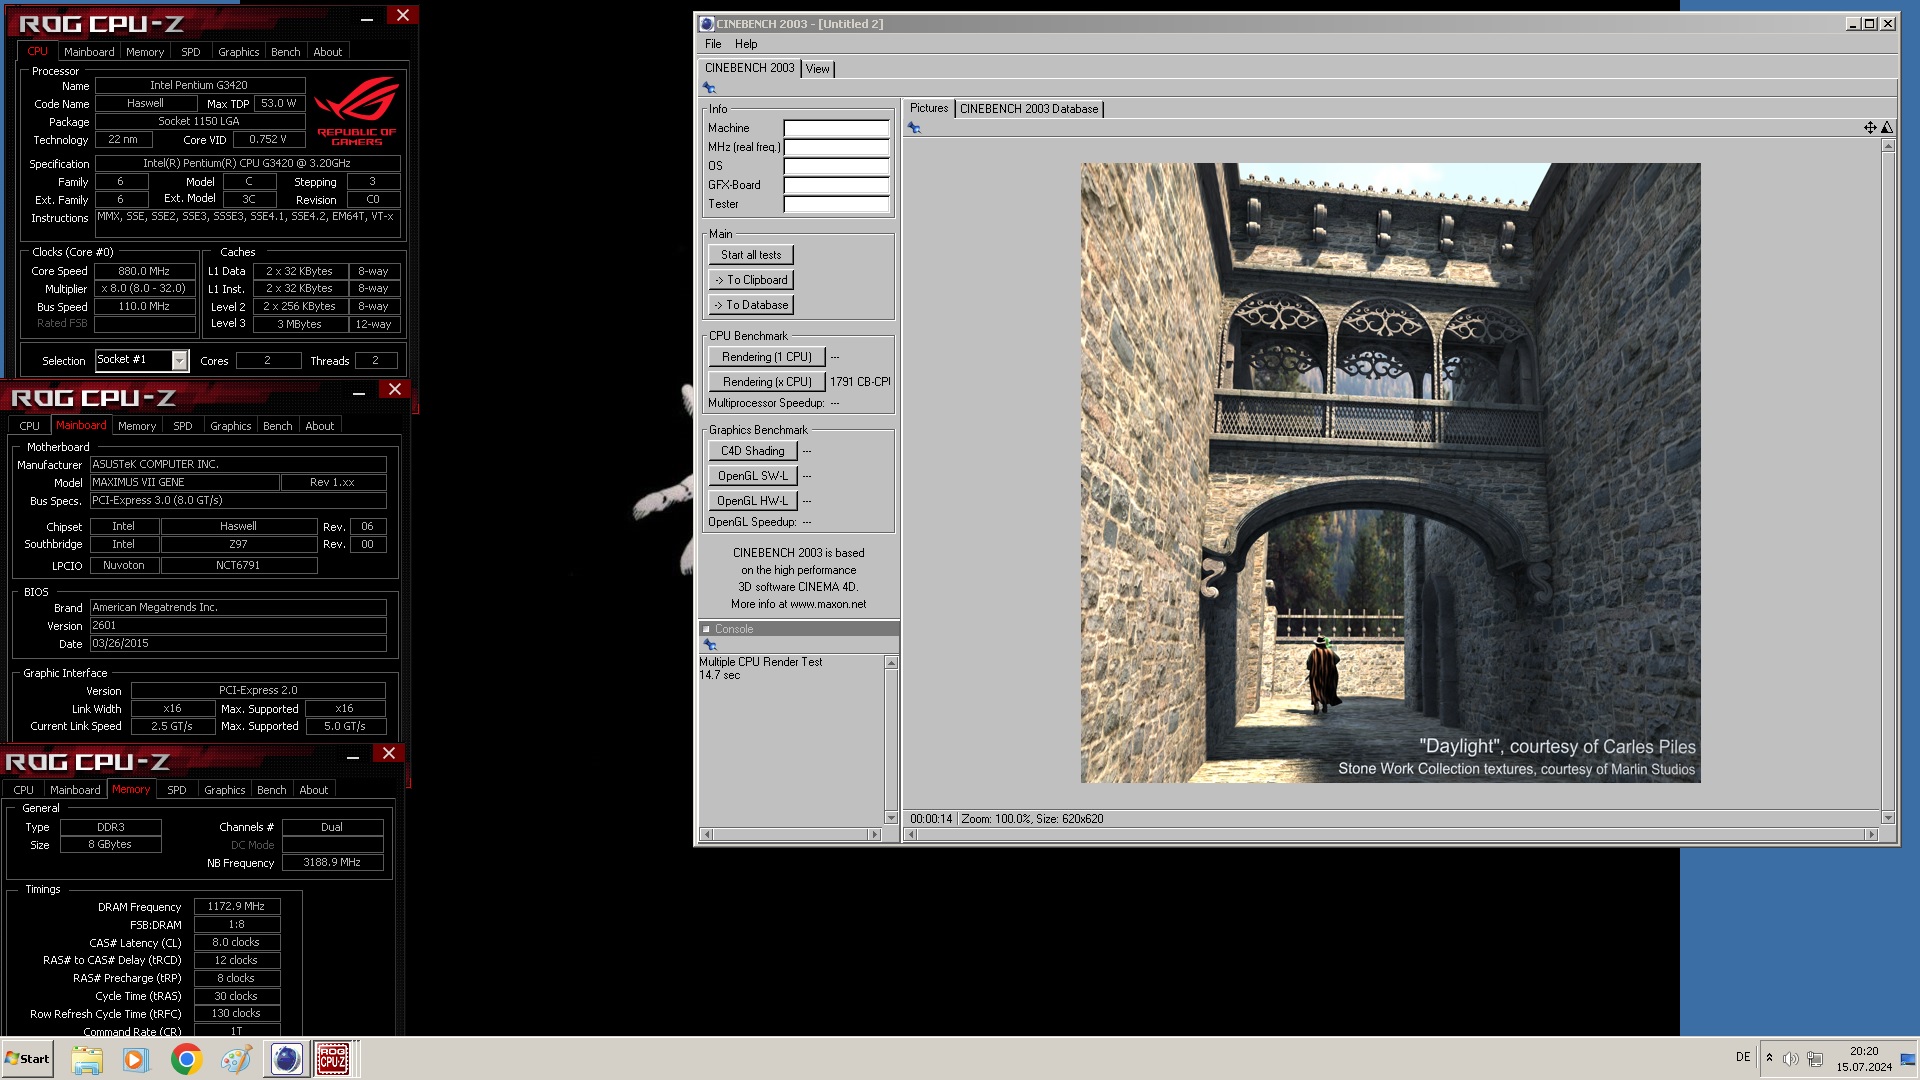Run the OpenGL HW-L test

753,501
